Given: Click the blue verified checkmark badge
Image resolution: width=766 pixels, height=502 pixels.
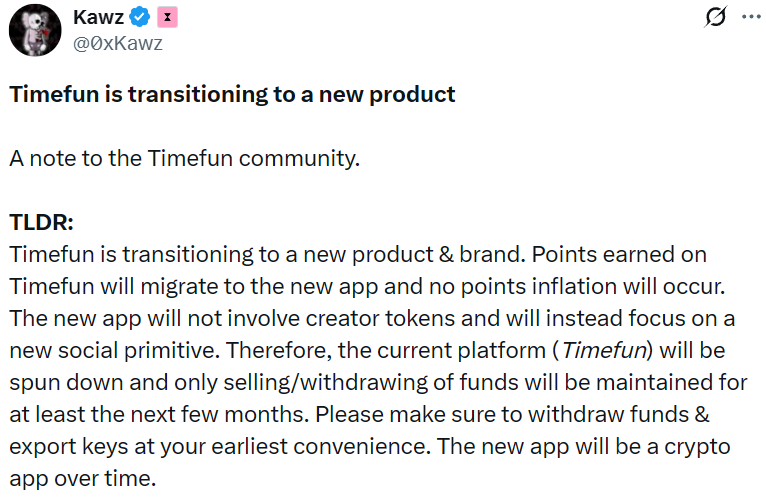Looking at the screenshot, I should click(x=141, y=18).
